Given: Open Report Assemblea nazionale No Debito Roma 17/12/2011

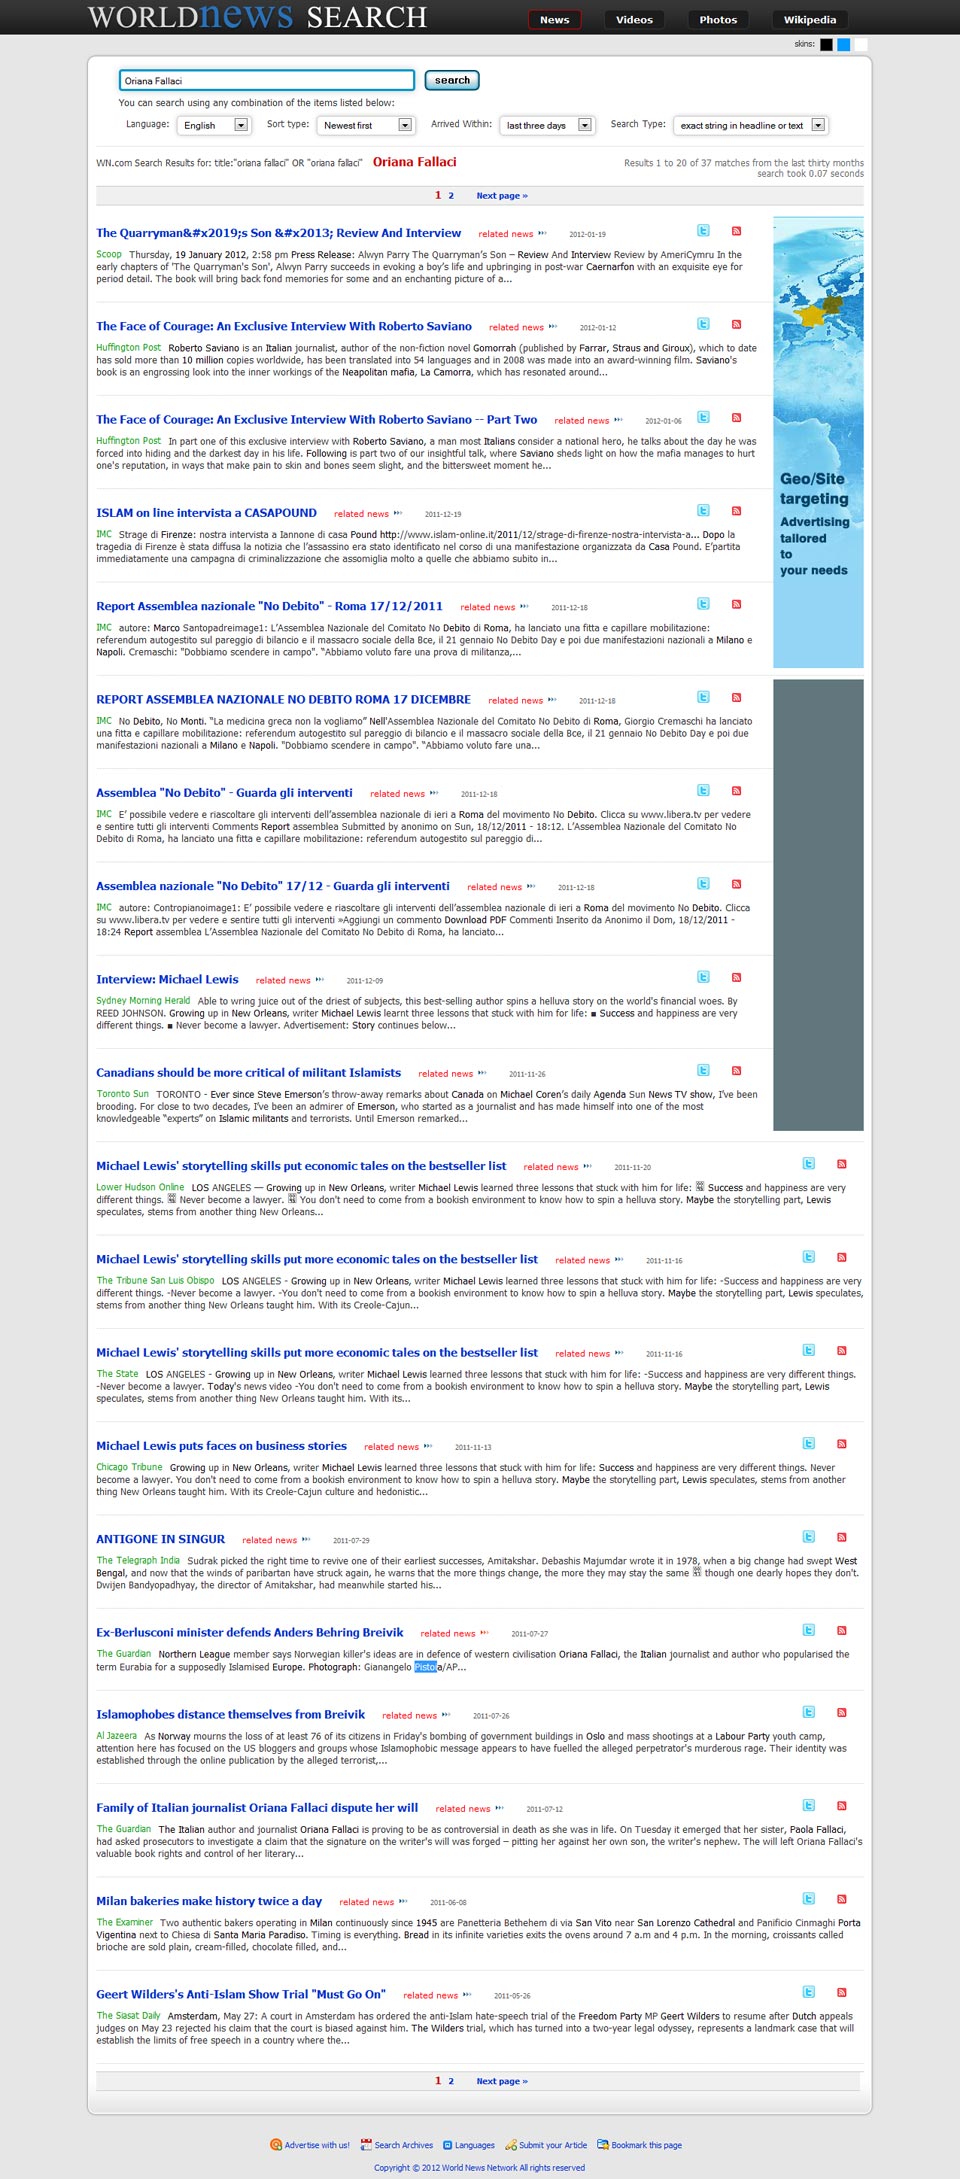Looking at the screenshot, I should [x=269, y=606].
